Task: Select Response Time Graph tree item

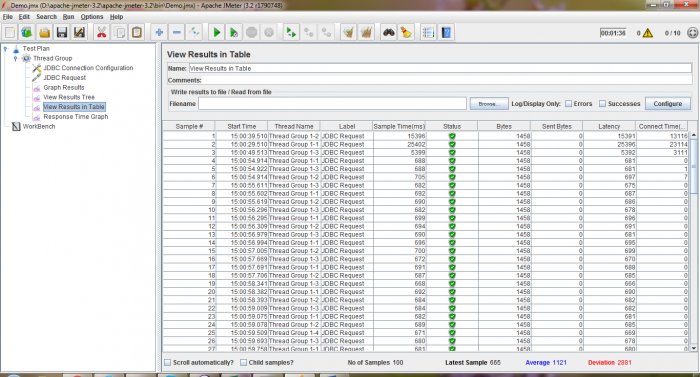Action: pos(75,117)
